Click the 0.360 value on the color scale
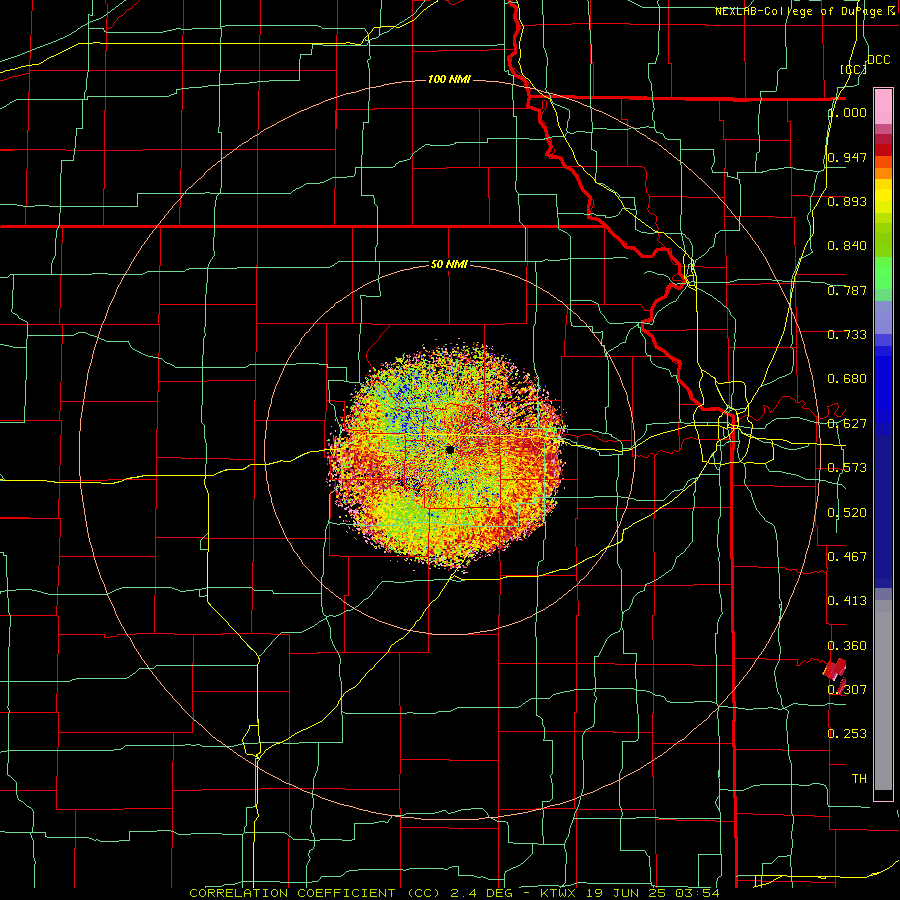The height and width of the screenshot is (900, 900). tap(847, 646)
